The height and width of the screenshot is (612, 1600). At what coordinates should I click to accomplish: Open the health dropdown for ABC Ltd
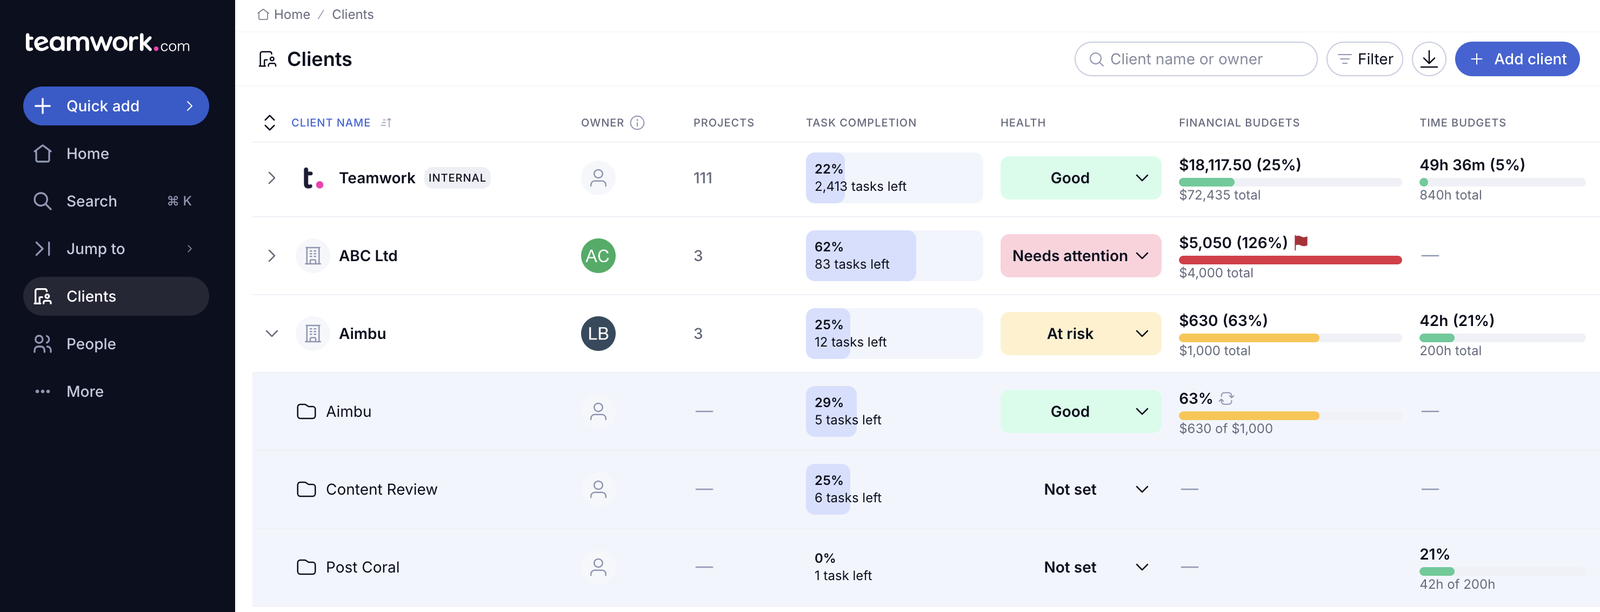(1144, 255)
